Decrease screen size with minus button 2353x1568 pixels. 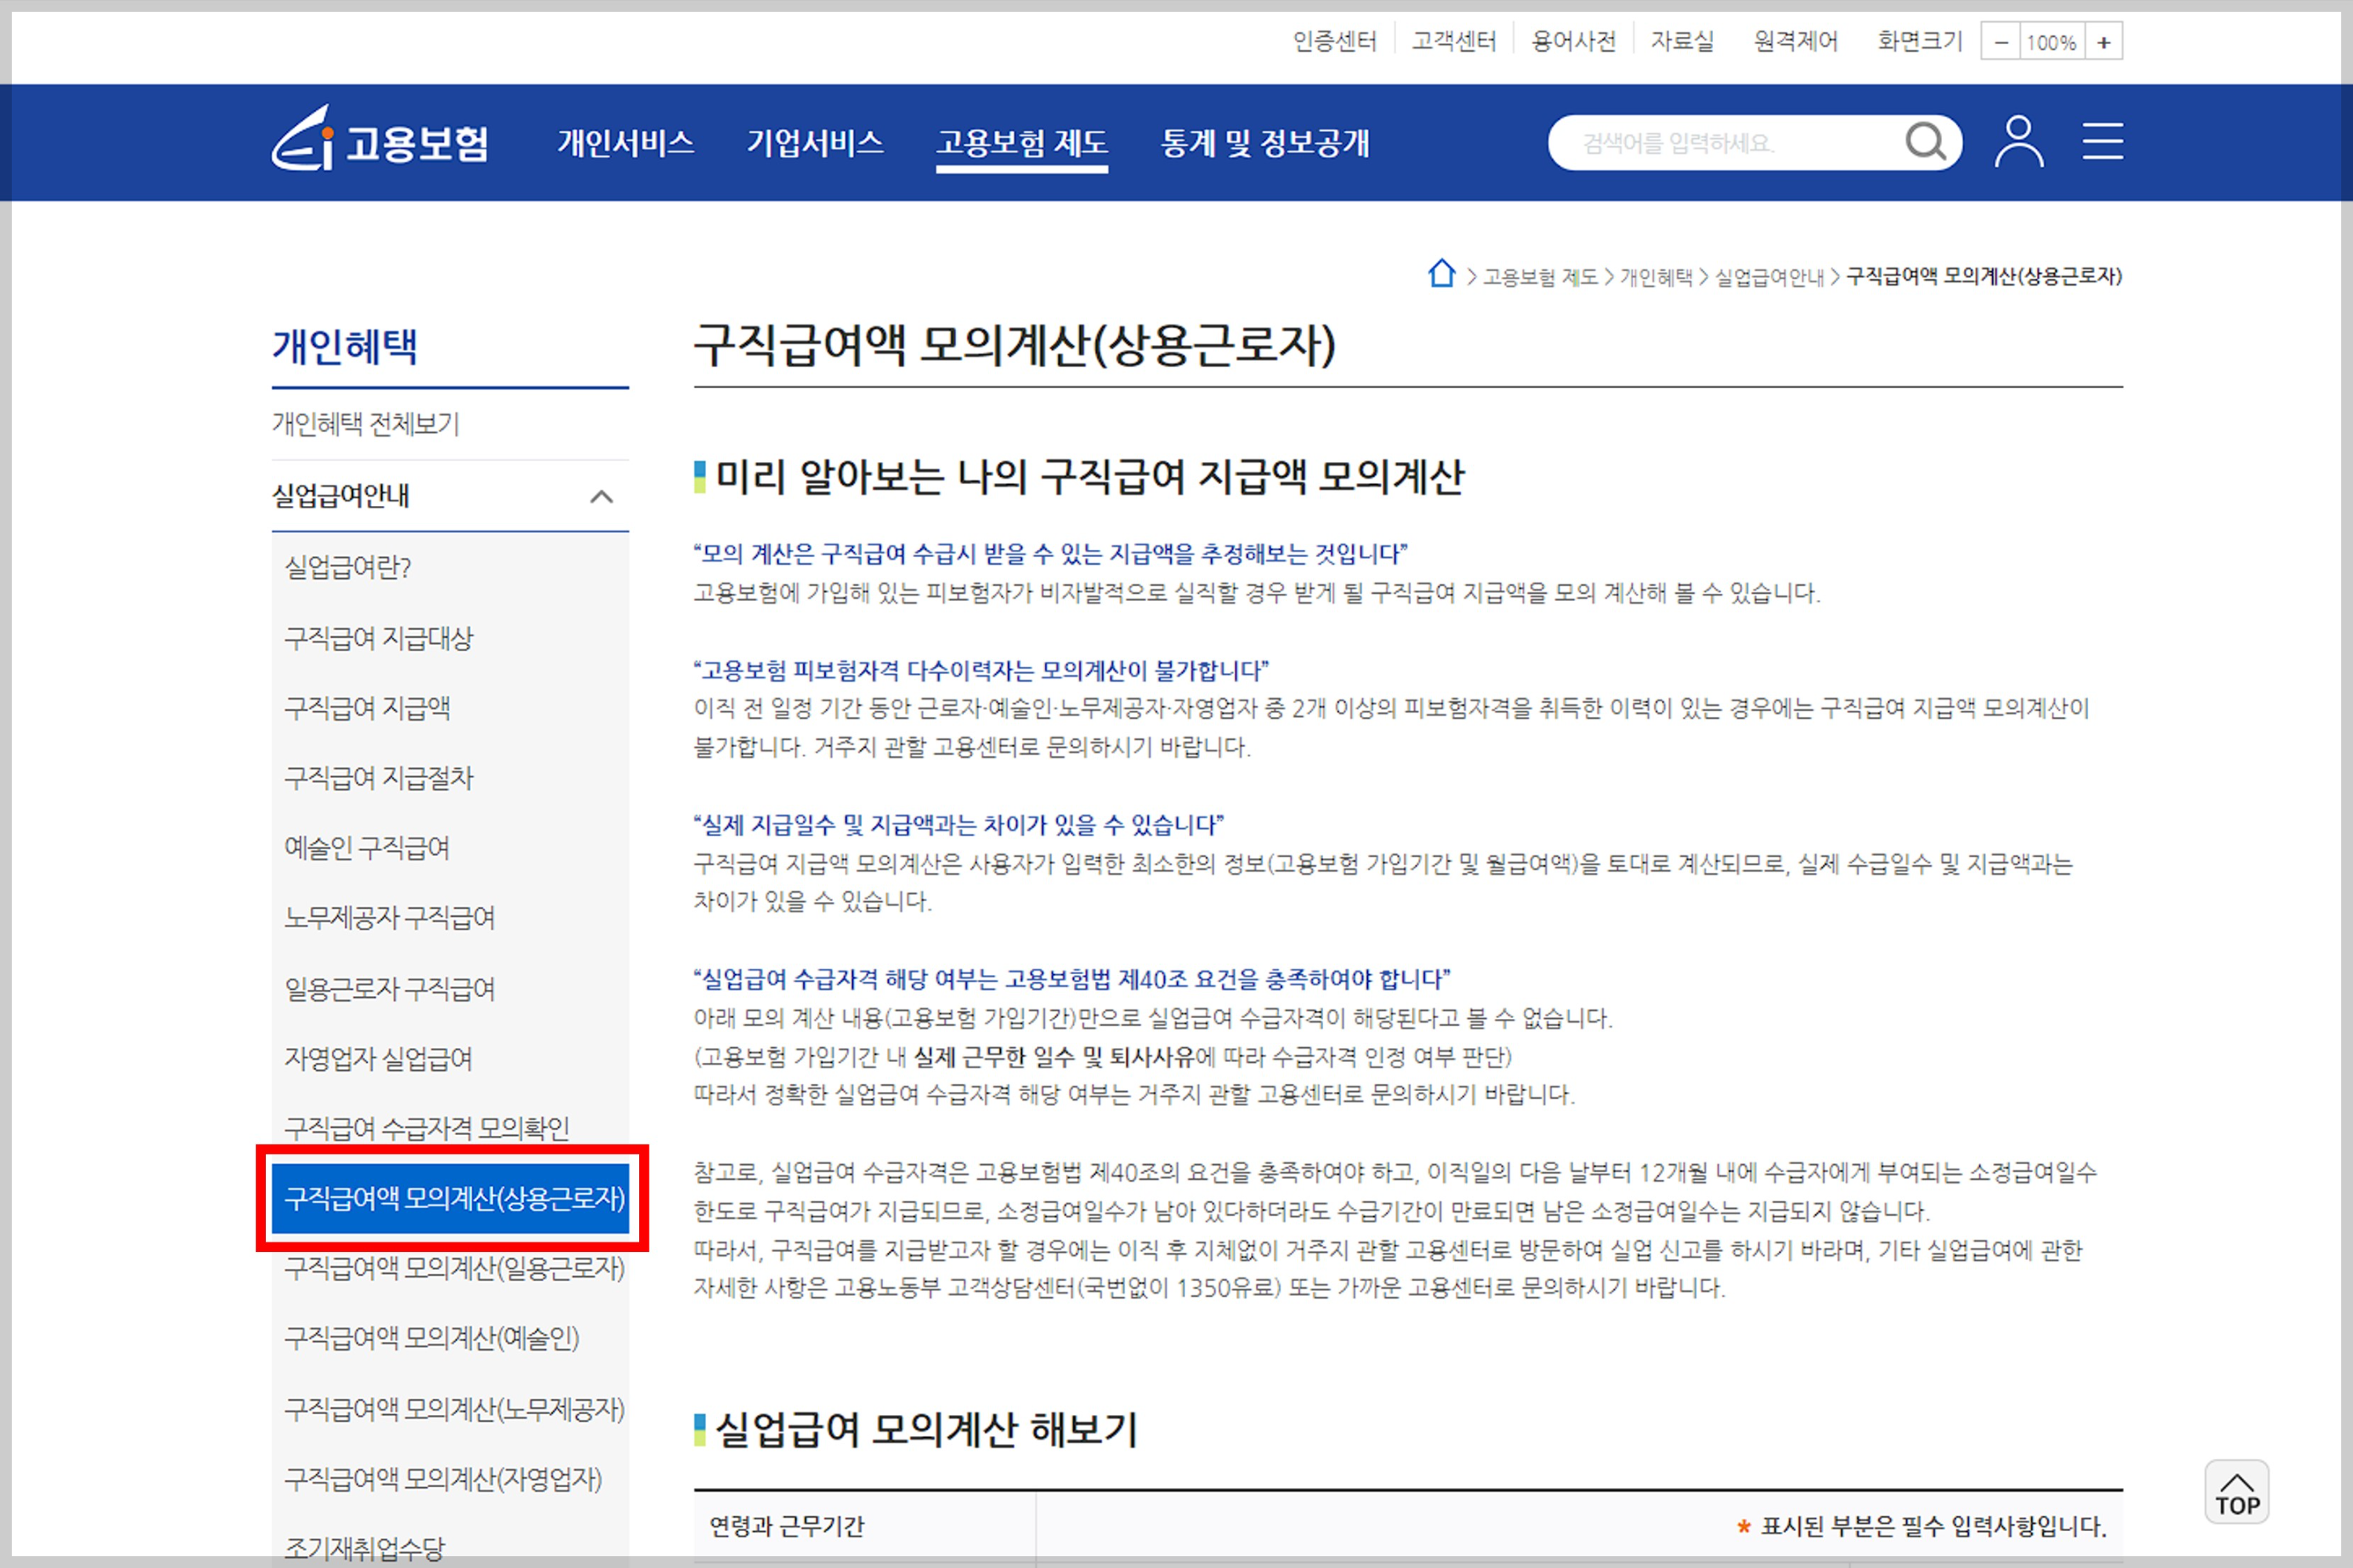click(x=2000, y=42)
